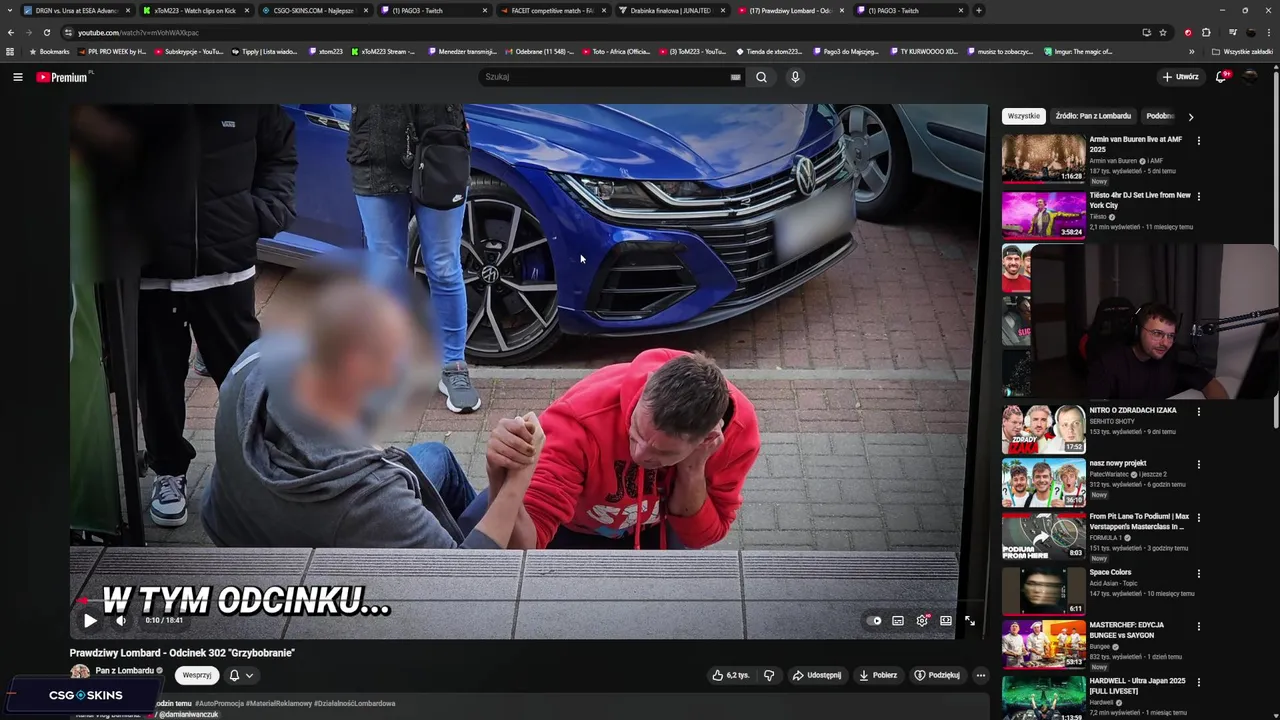Open the account avatar menu
1280x720 pixels.
(1250, 77)
